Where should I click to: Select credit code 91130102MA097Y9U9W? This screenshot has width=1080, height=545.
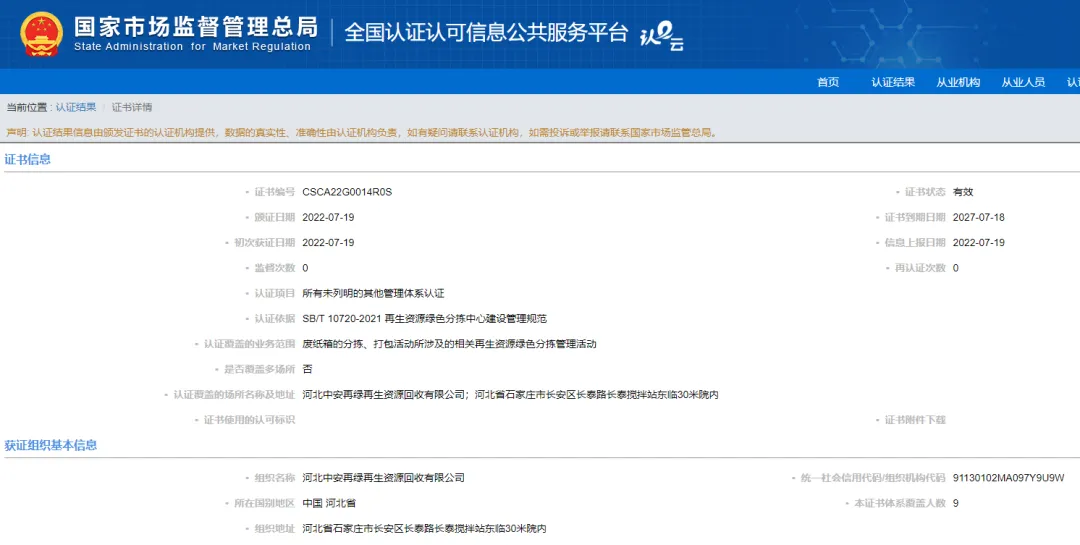click(x=1008, y=478)
